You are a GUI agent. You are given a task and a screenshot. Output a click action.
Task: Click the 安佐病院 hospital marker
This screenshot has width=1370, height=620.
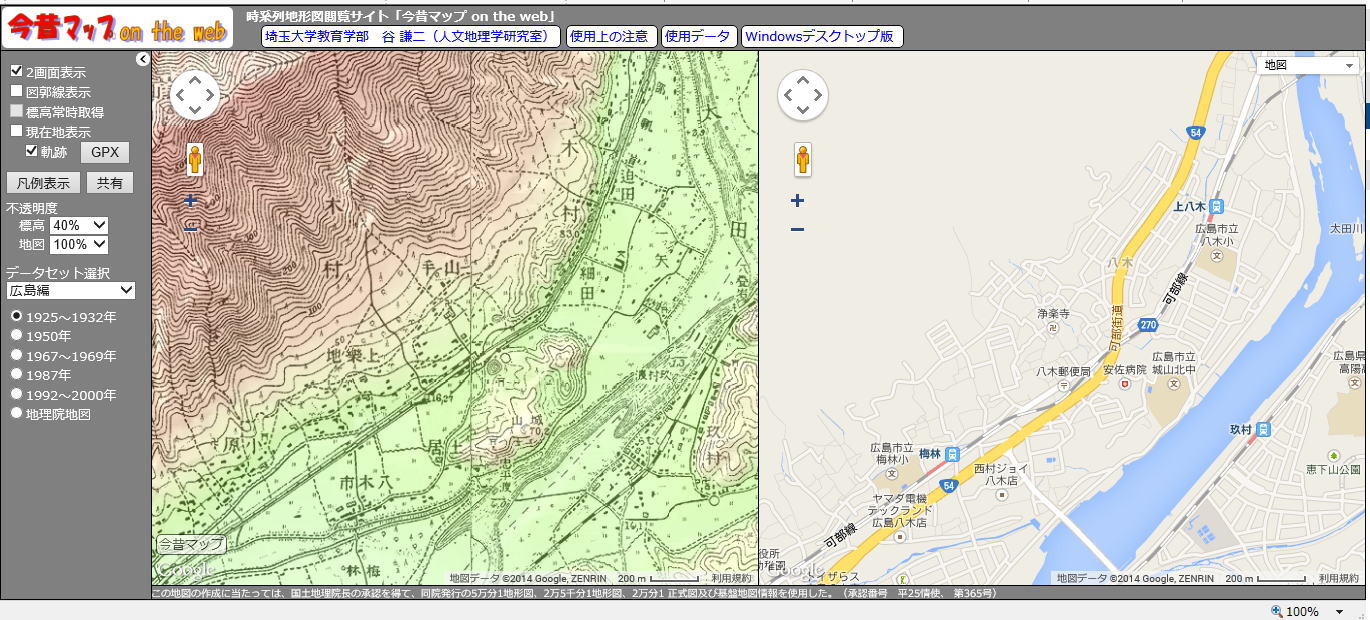(x=1124, y=384)
